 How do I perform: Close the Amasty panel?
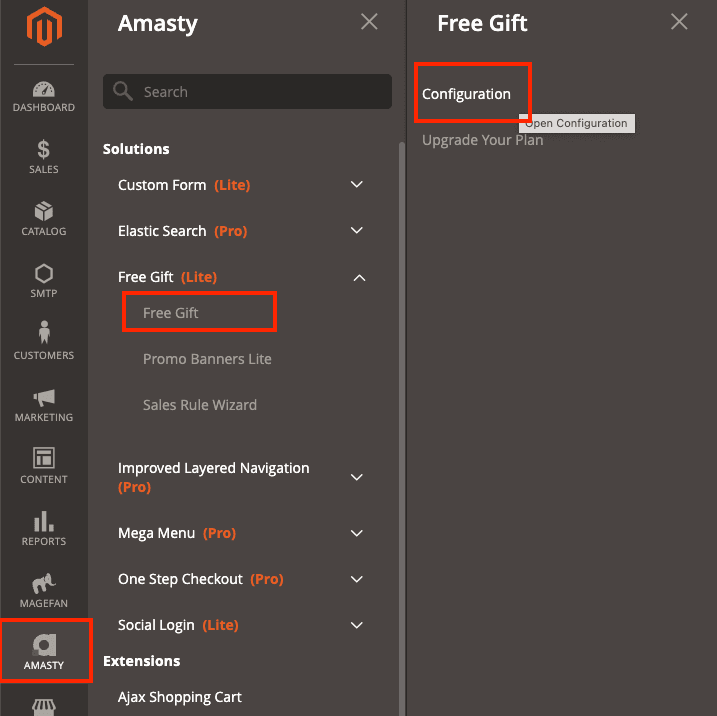click(x=369, y=21)
